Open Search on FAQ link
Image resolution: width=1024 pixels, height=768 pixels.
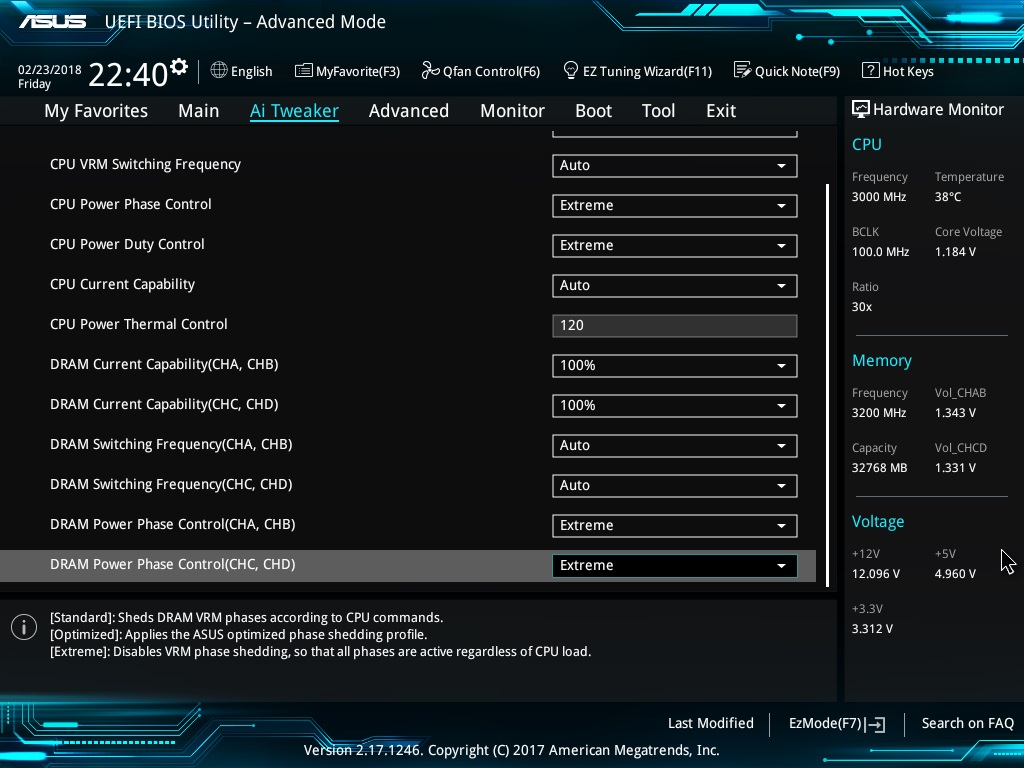click(x=967, y=723)
